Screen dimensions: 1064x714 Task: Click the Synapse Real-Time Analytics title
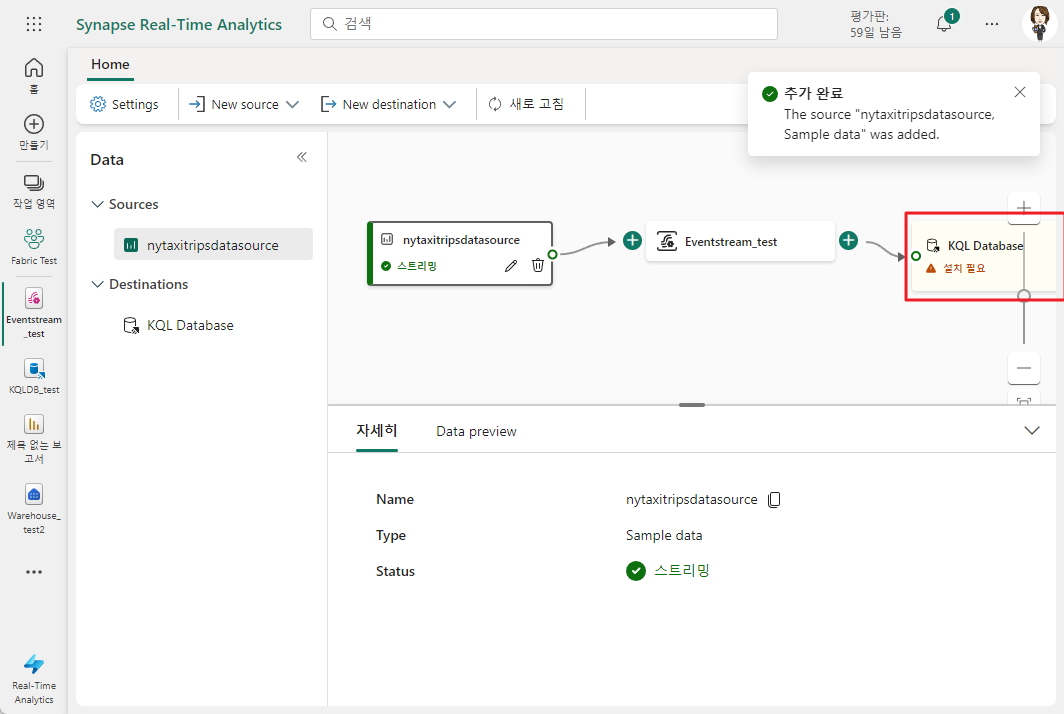(178, 24)
